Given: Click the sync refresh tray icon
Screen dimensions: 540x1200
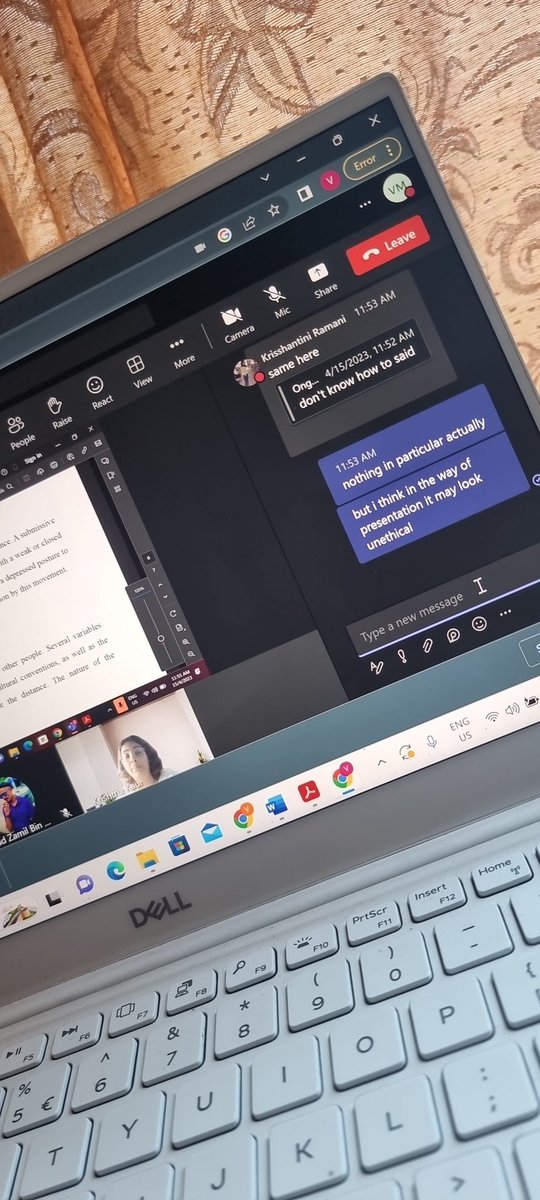Looking at the screenshot, I should pos(405,751).
